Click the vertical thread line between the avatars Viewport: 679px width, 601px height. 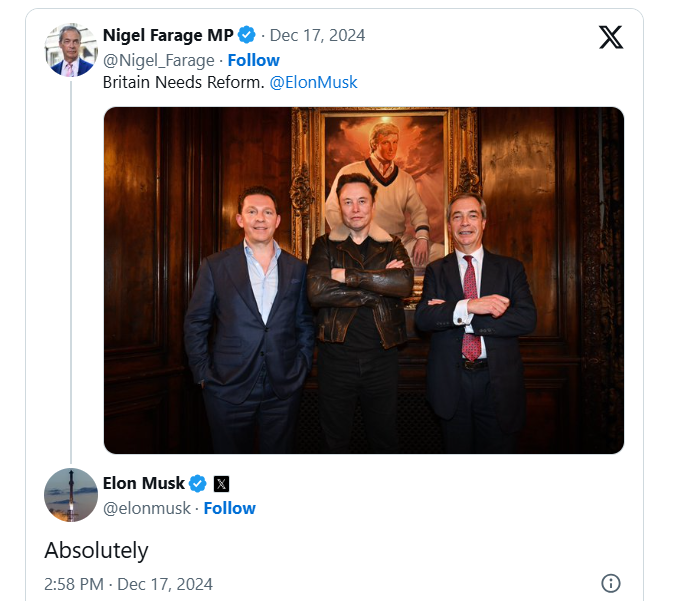coord(71,270)
